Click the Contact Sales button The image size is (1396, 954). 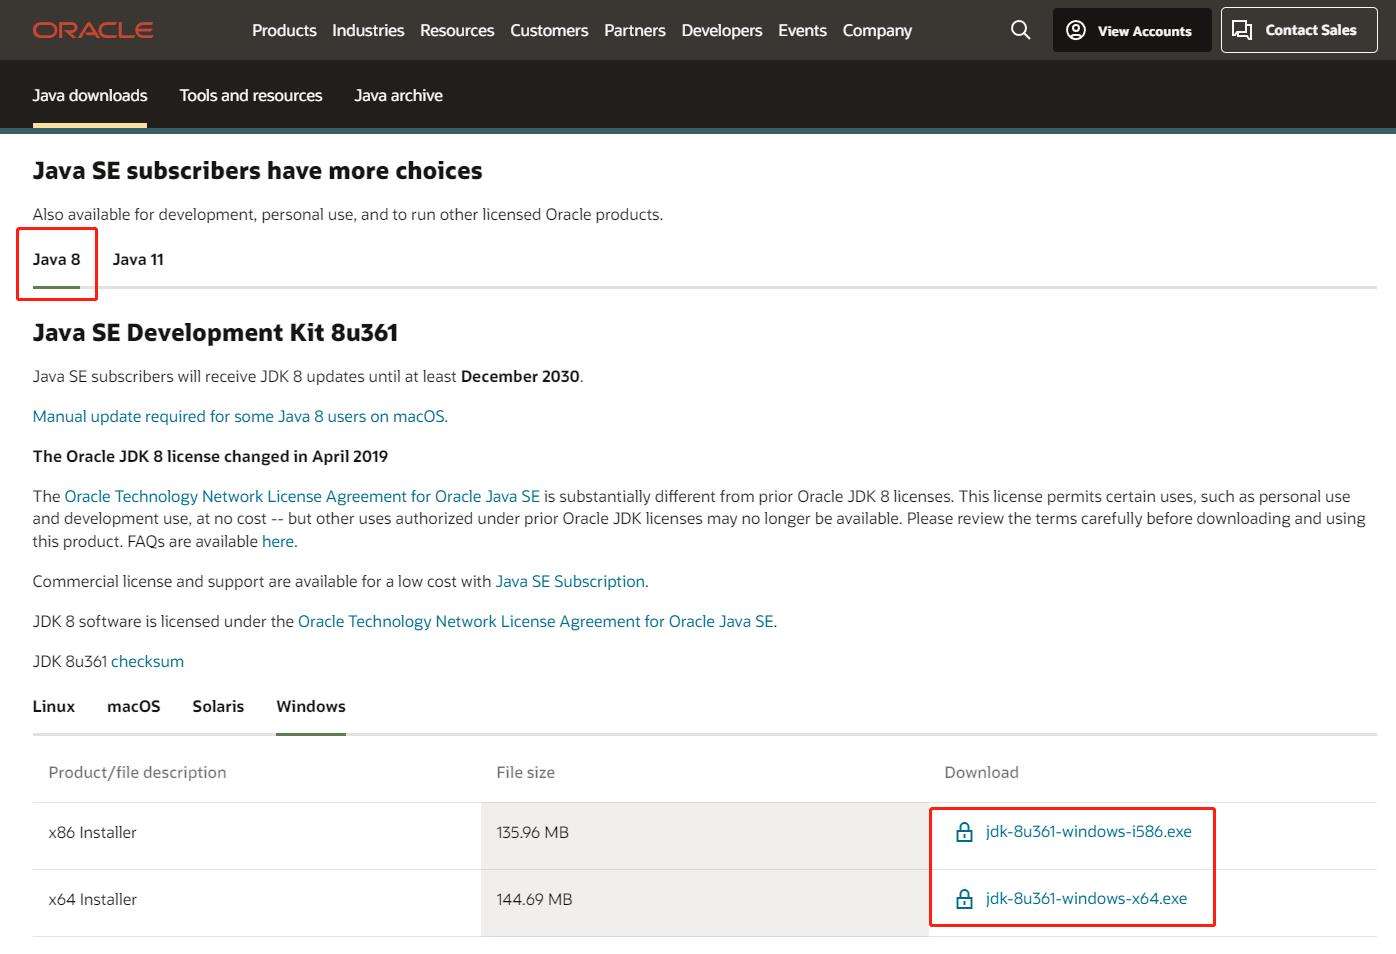tap(1299, 30)
